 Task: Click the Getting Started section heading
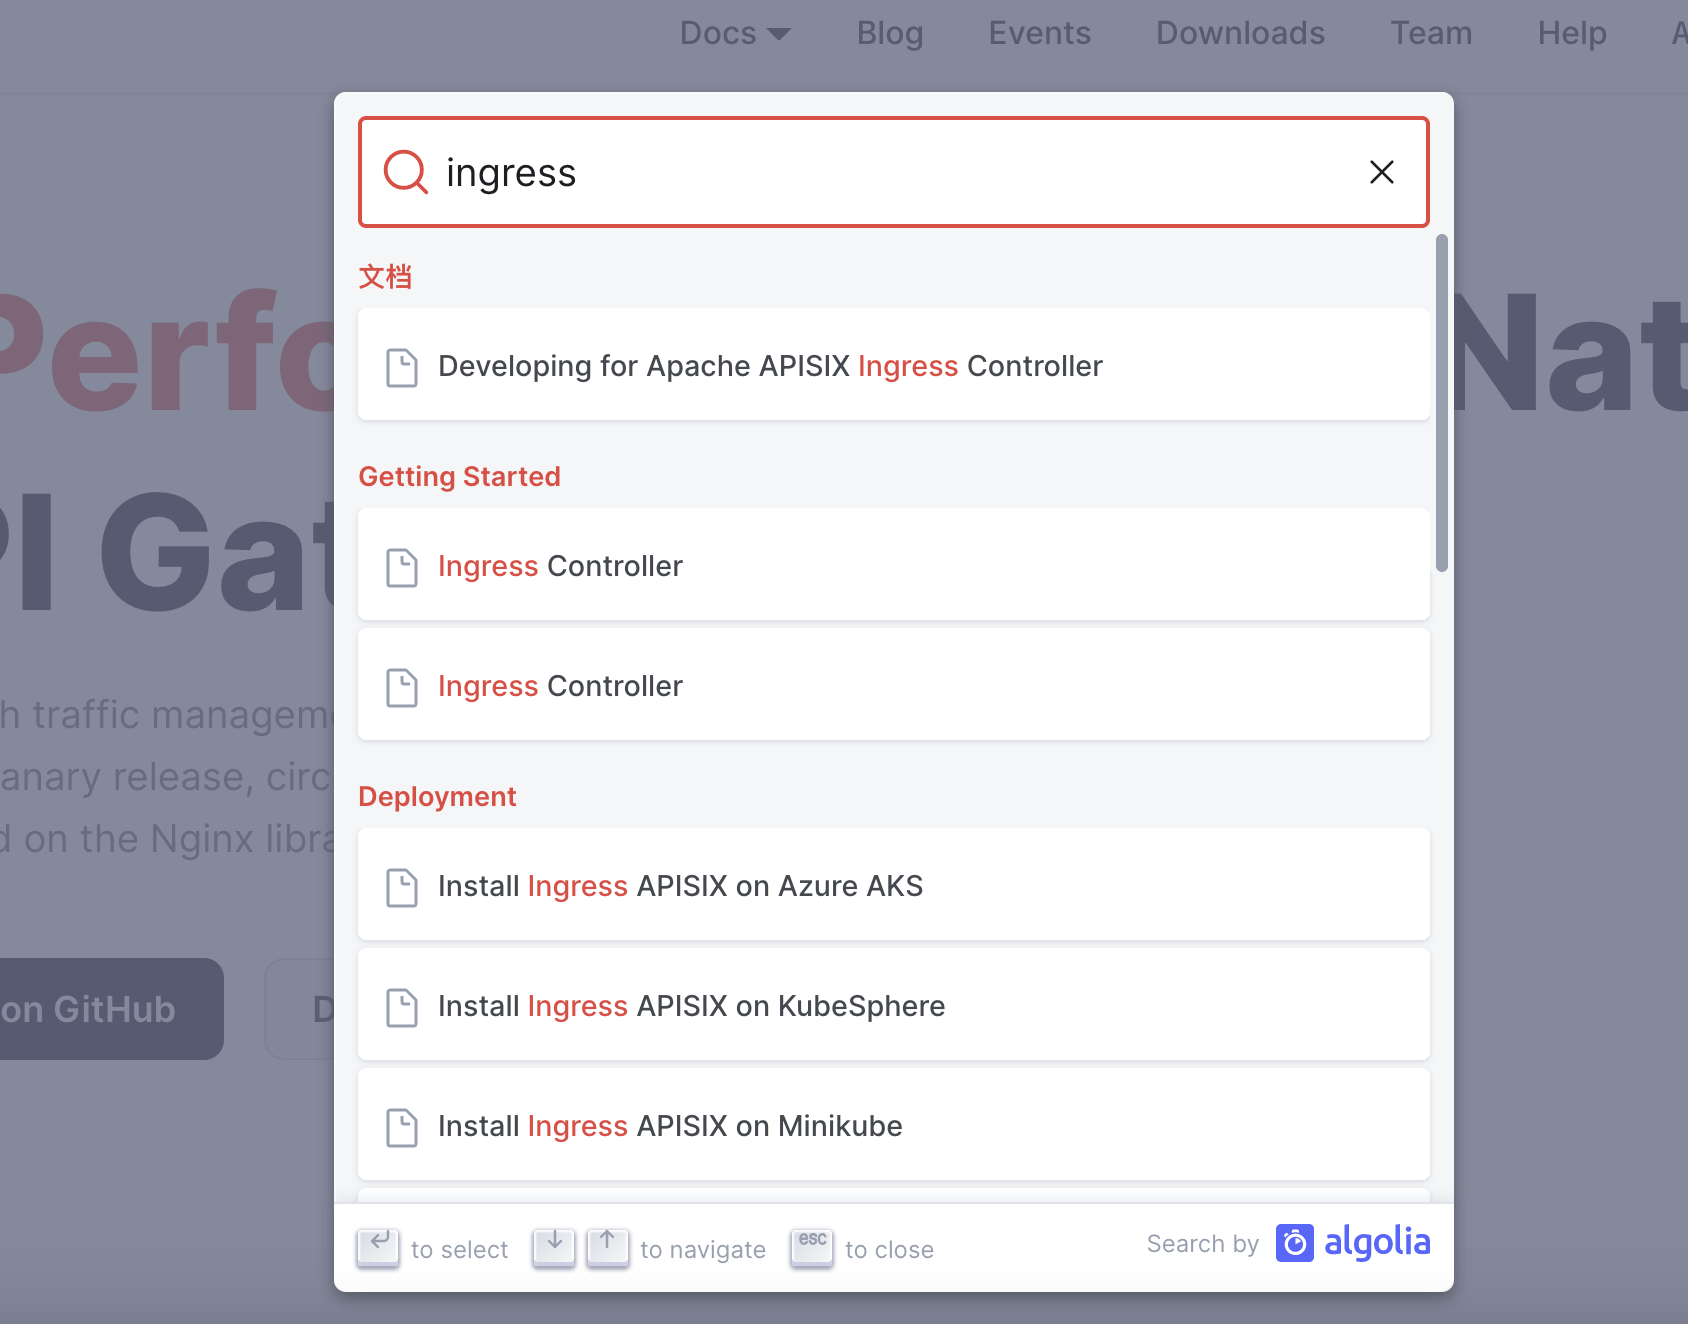coord(459,477)
